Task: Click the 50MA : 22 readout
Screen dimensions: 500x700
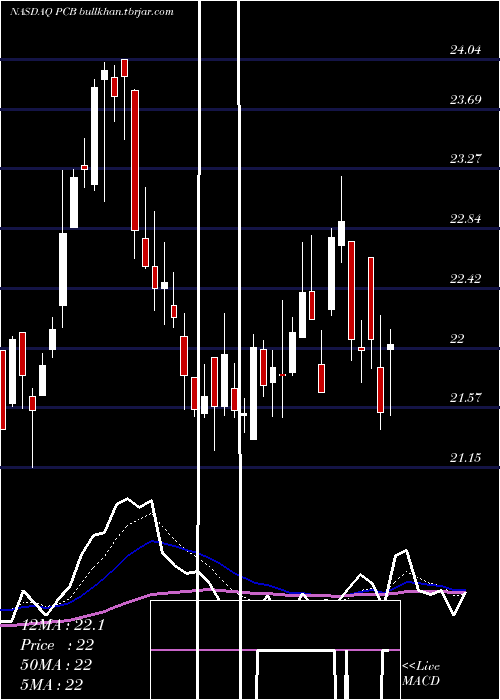Action: pyautogui.click(x=56, y=665)
